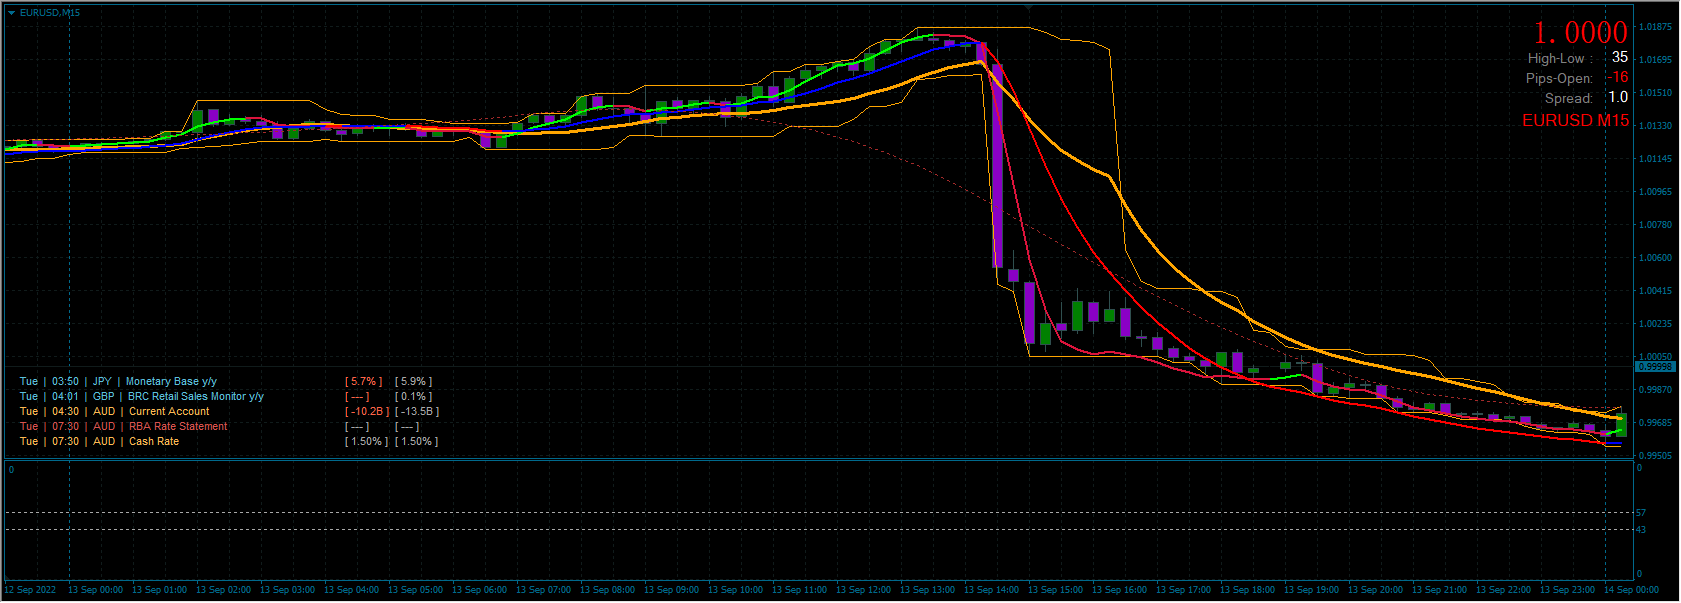Screen dimensions: 1681x603
Task: Click the Pips-Open value -16
Action: click(x=1617, y=77)
